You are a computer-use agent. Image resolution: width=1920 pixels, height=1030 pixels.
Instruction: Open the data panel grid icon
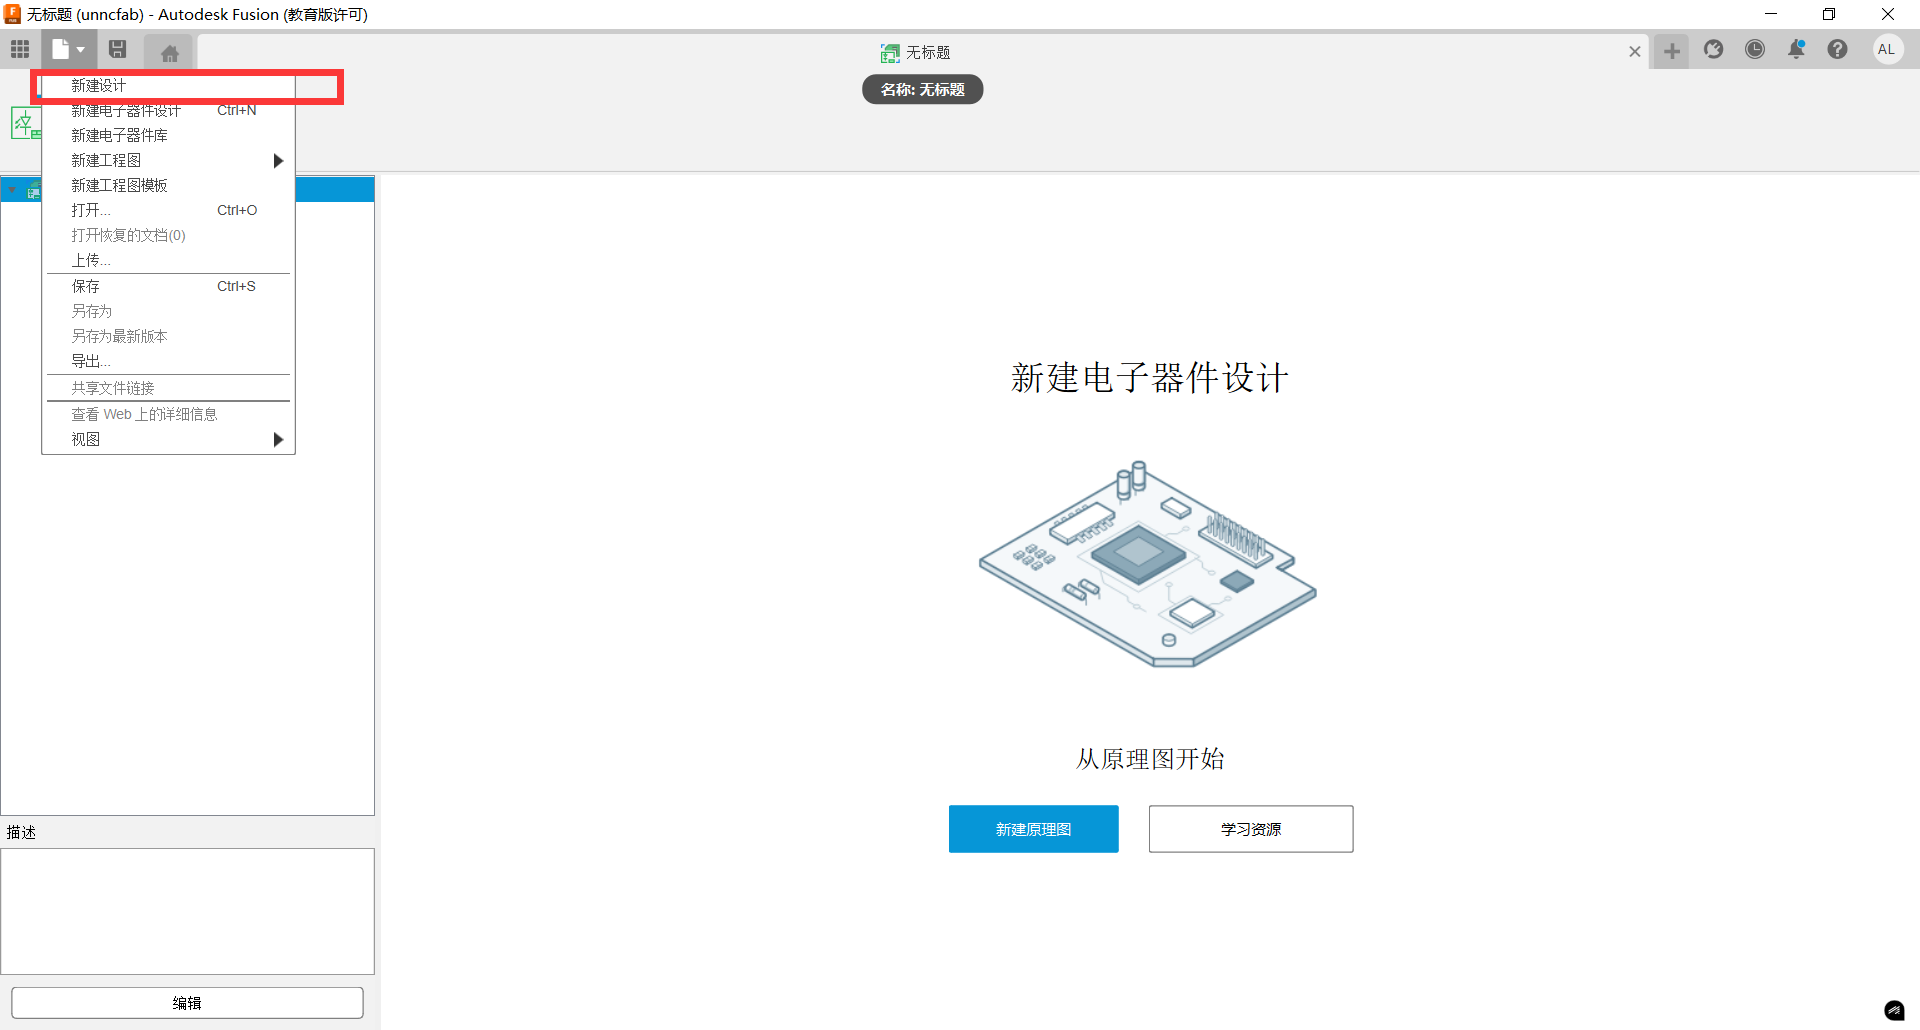click(20, 49)
